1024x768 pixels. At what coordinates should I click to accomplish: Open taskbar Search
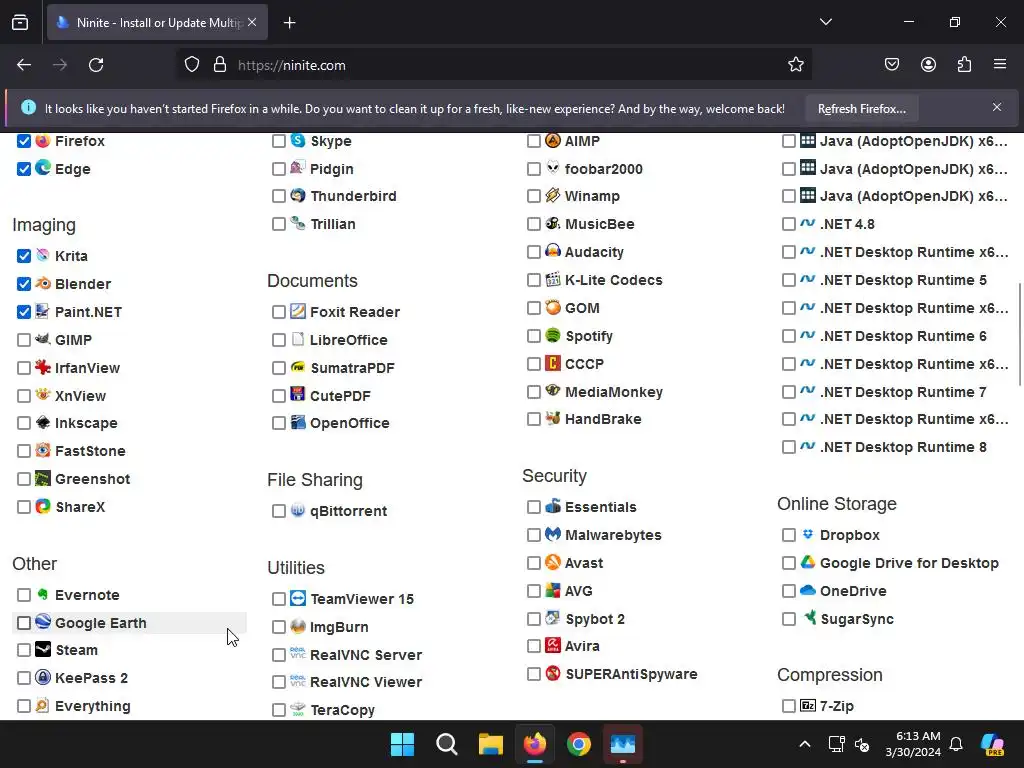point(447,744)
